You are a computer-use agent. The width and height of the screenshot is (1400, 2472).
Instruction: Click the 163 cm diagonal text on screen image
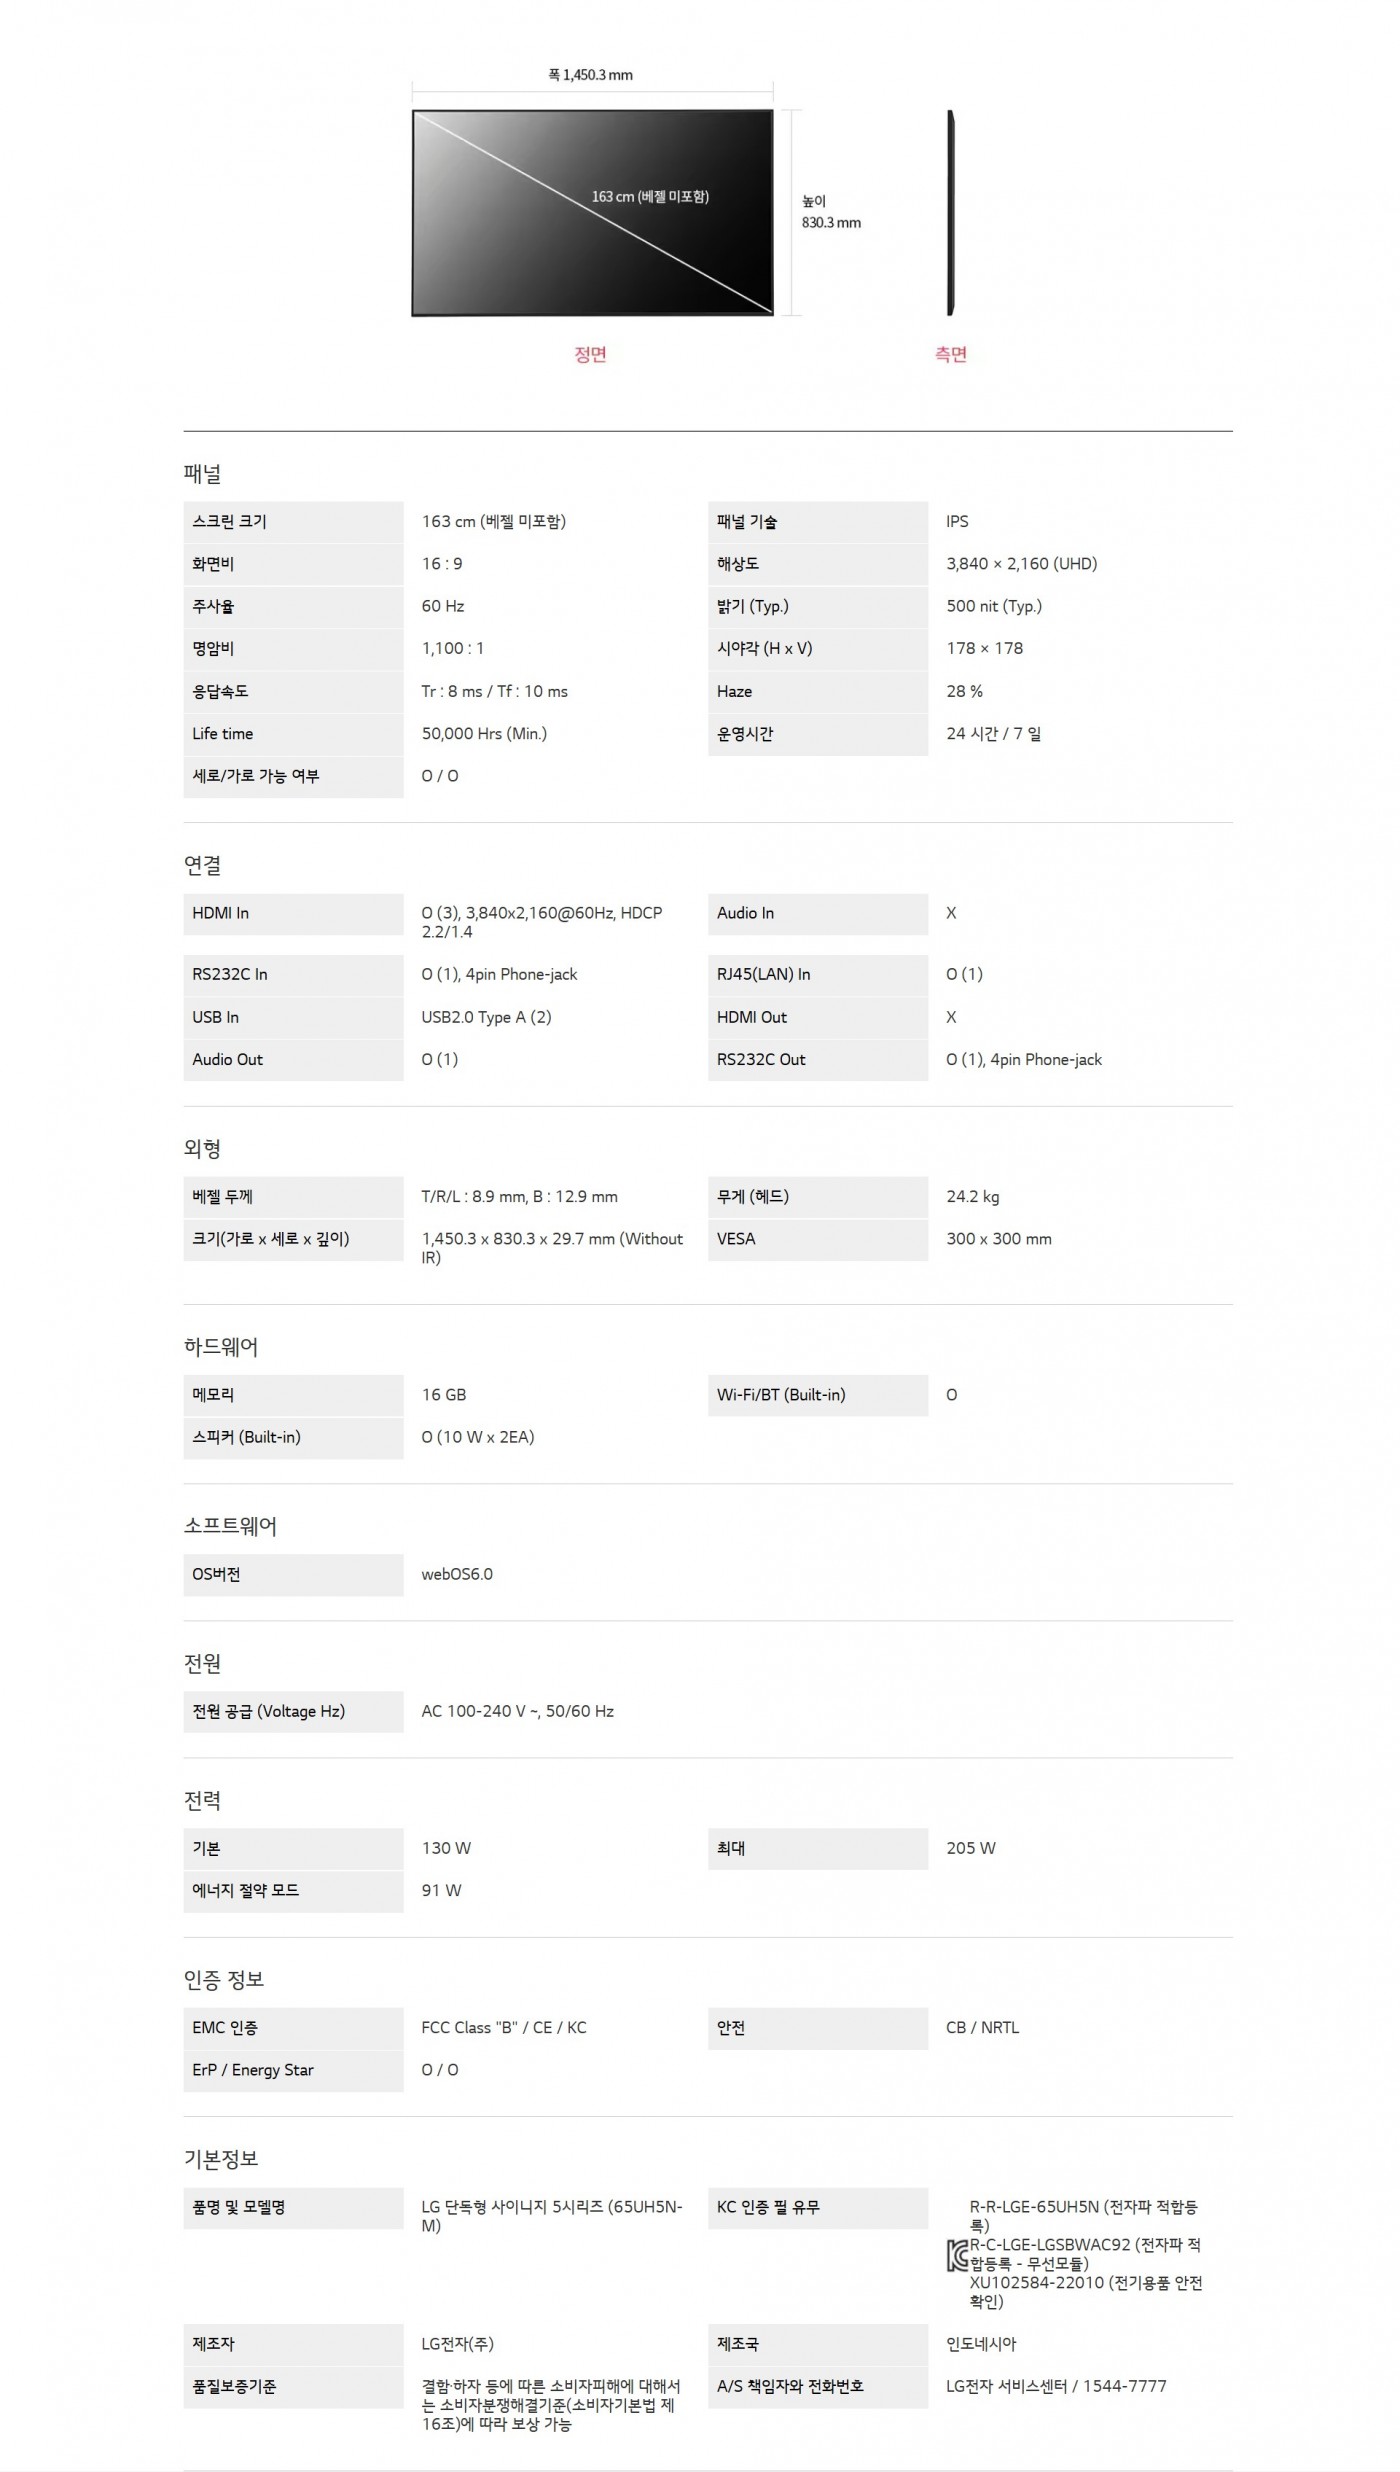click(650, 197)
